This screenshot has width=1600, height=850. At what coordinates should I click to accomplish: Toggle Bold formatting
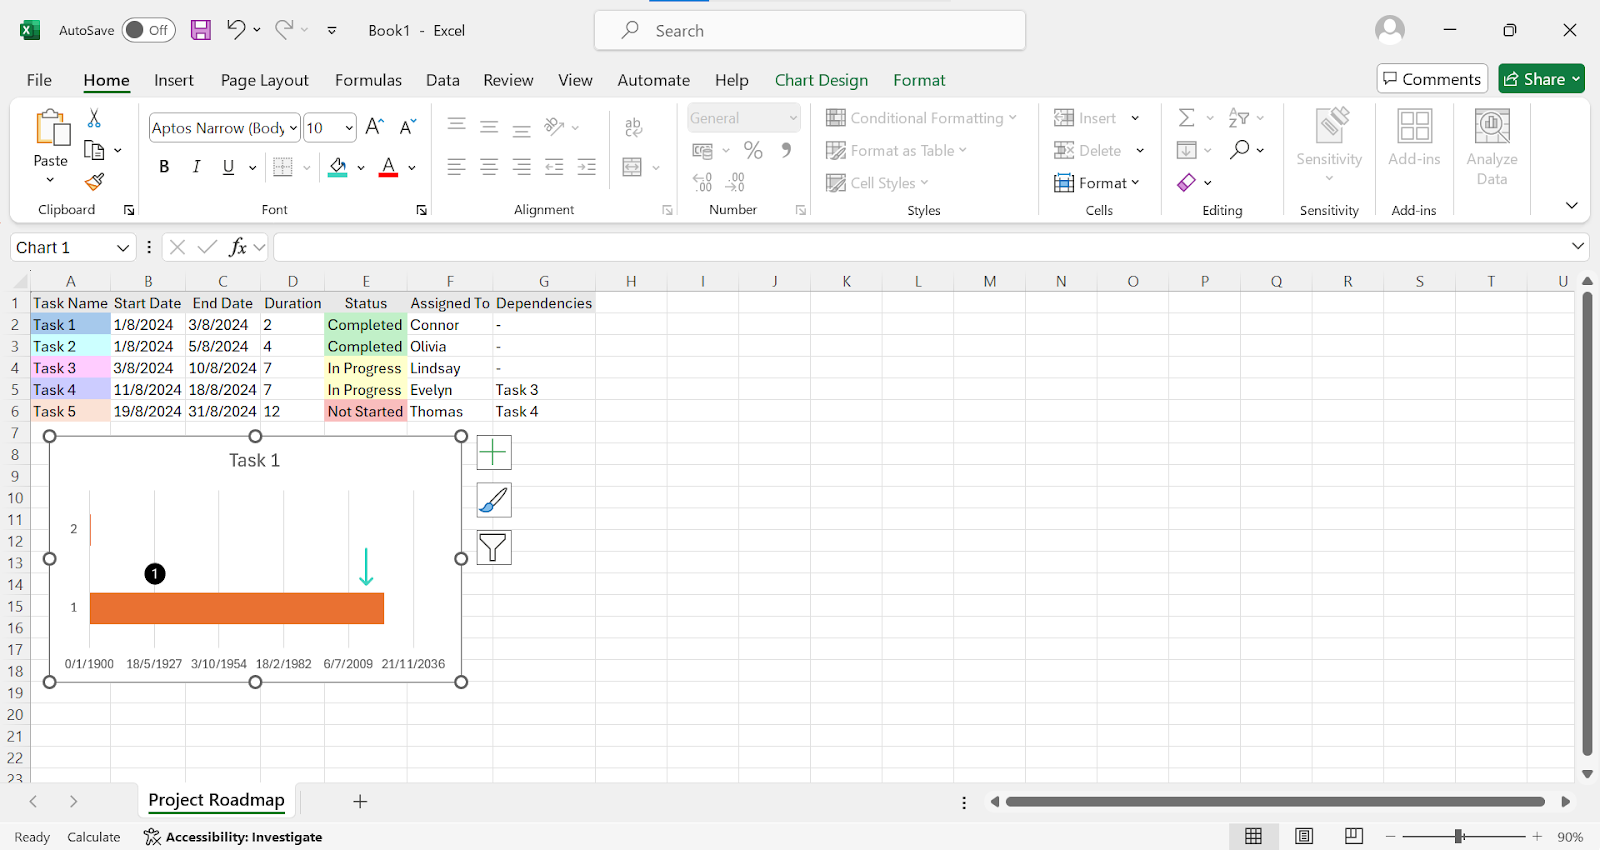164,167
